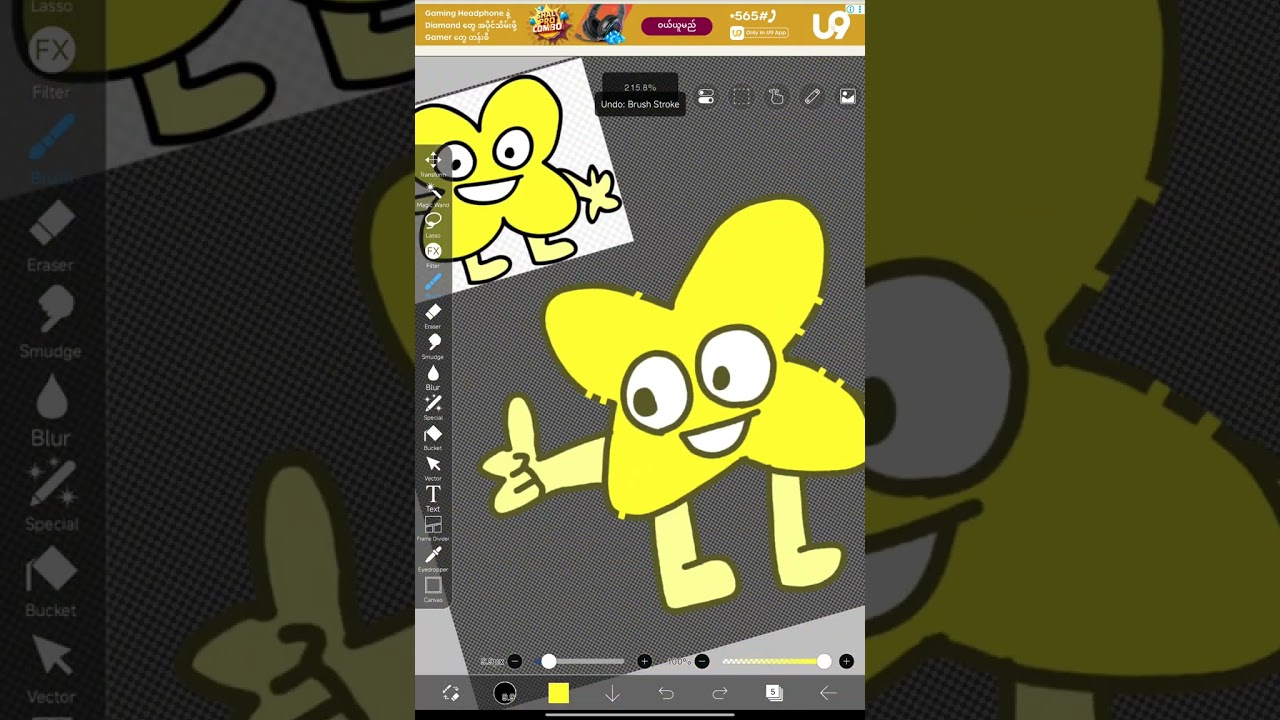Select the Frame Divider tool
Screen dimensions: 1280x720
(433, 529)
